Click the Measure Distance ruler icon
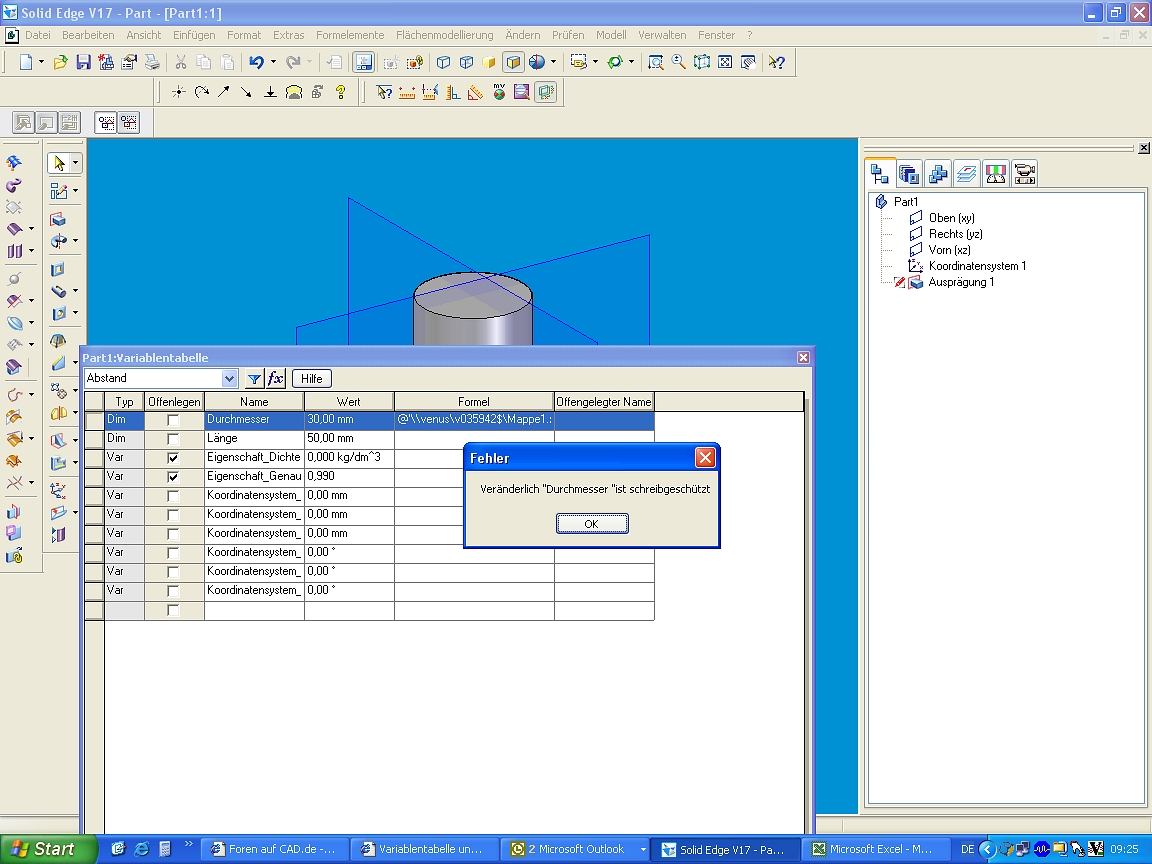 tap(407, 92)
